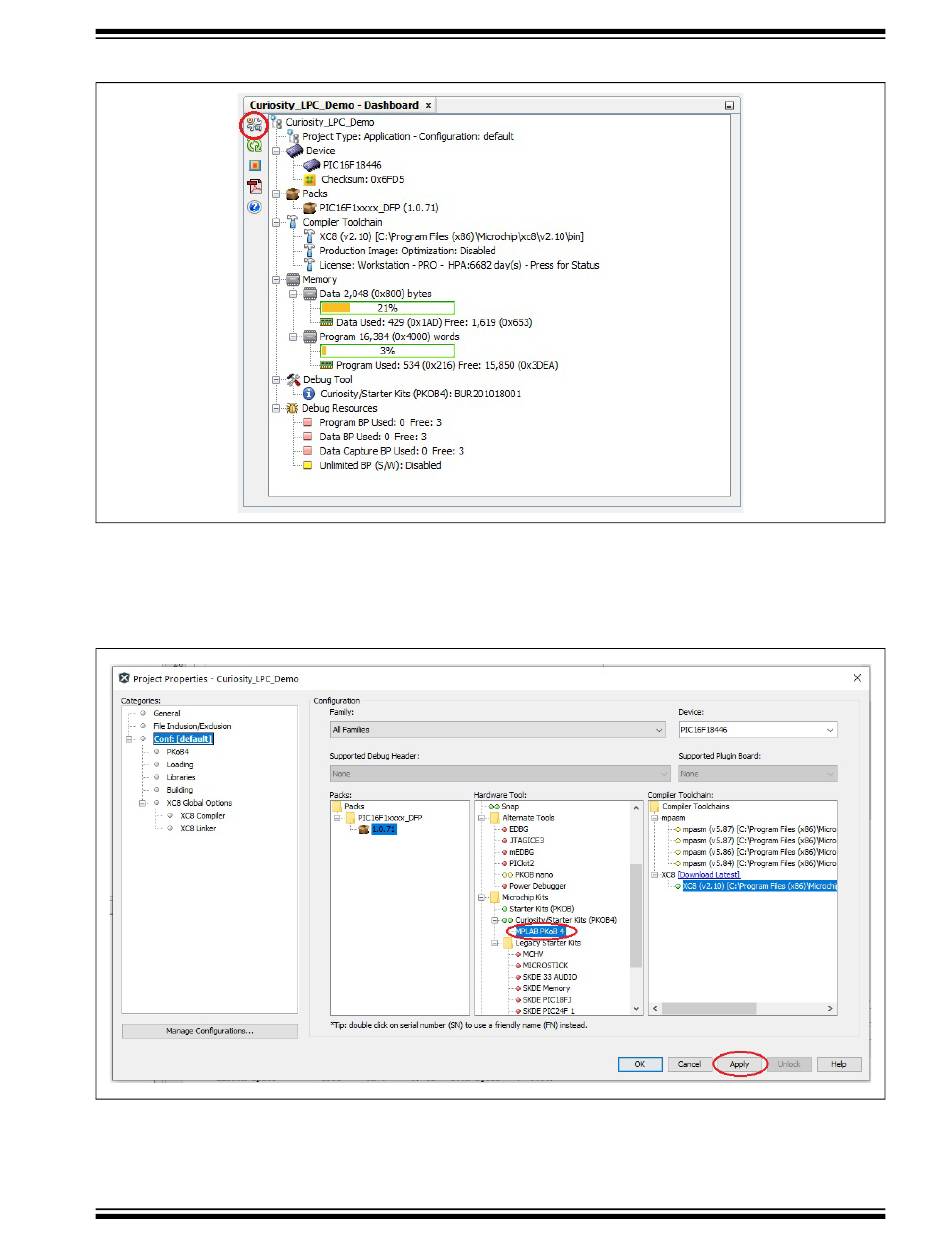Click the Program memory 3% usage bar
This screenshot has height=1254, width=950.
pos(387,352)
